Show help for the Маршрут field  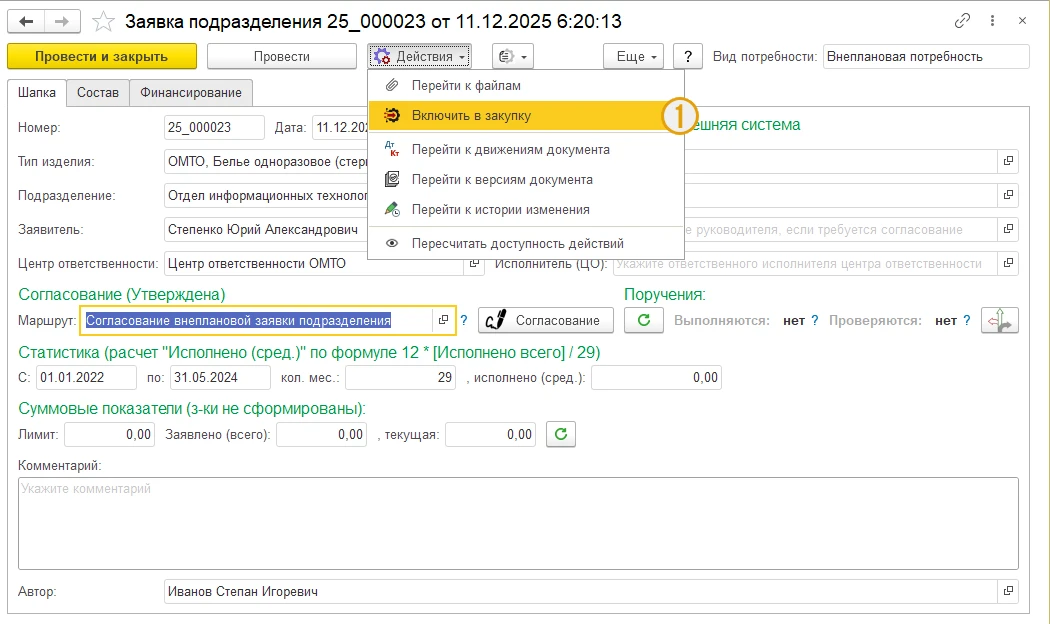click(463, 321)
